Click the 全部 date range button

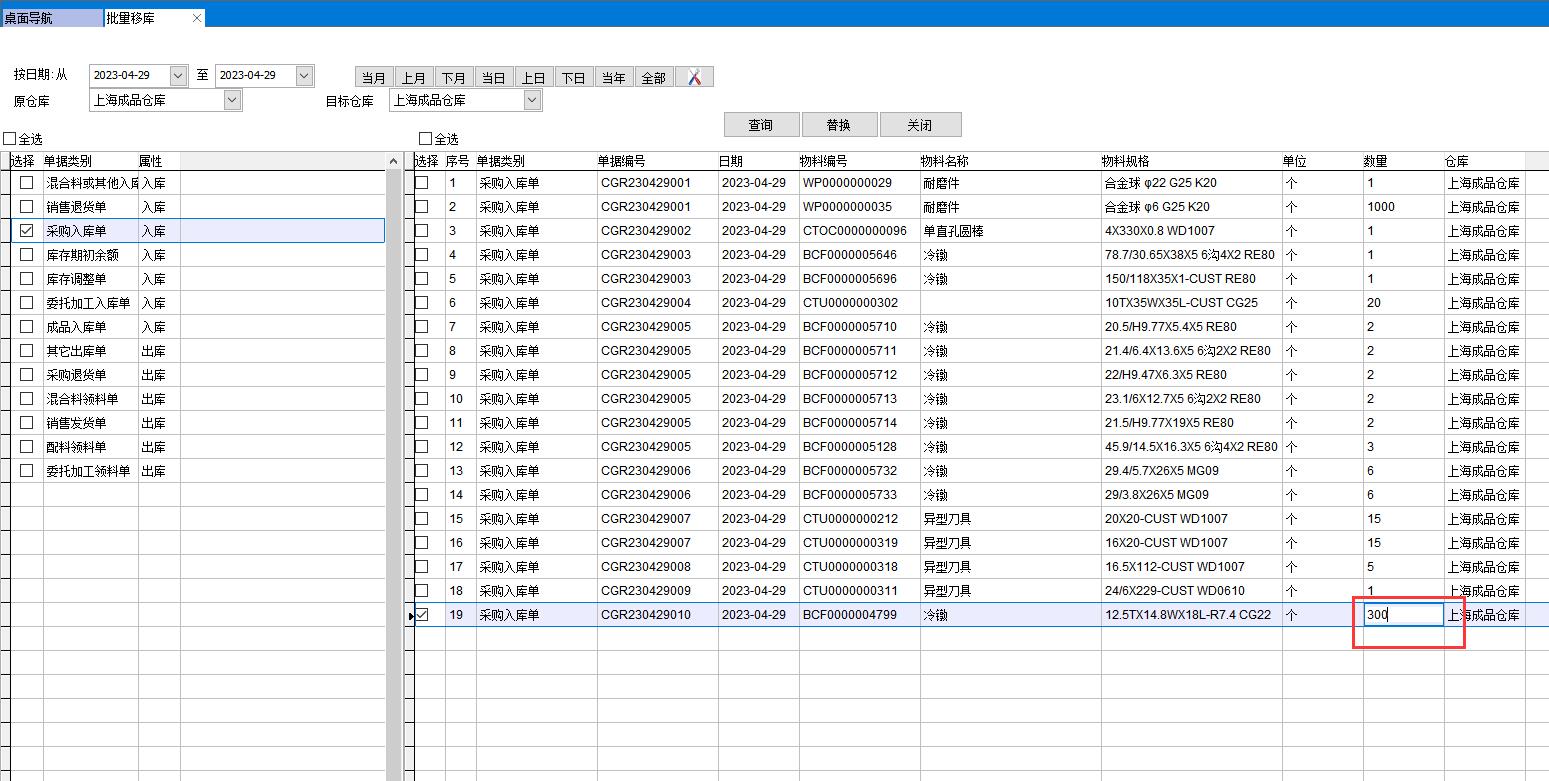pyautogui.click(x=653, y=78)
